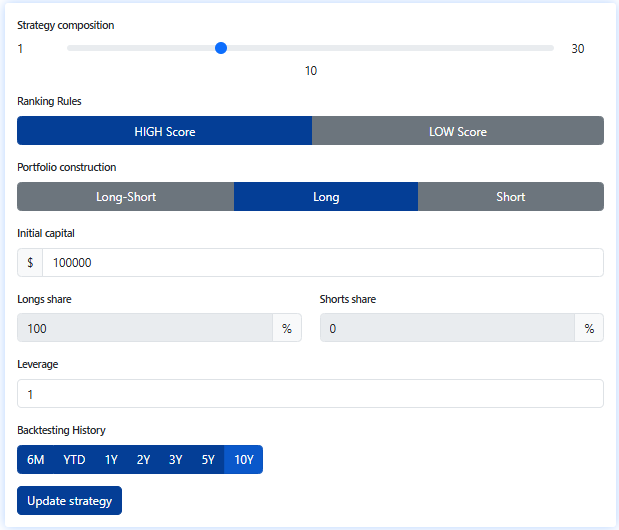619x530 pixels.
Task: Click the Strategy composition slider handle
Action: 221,48
